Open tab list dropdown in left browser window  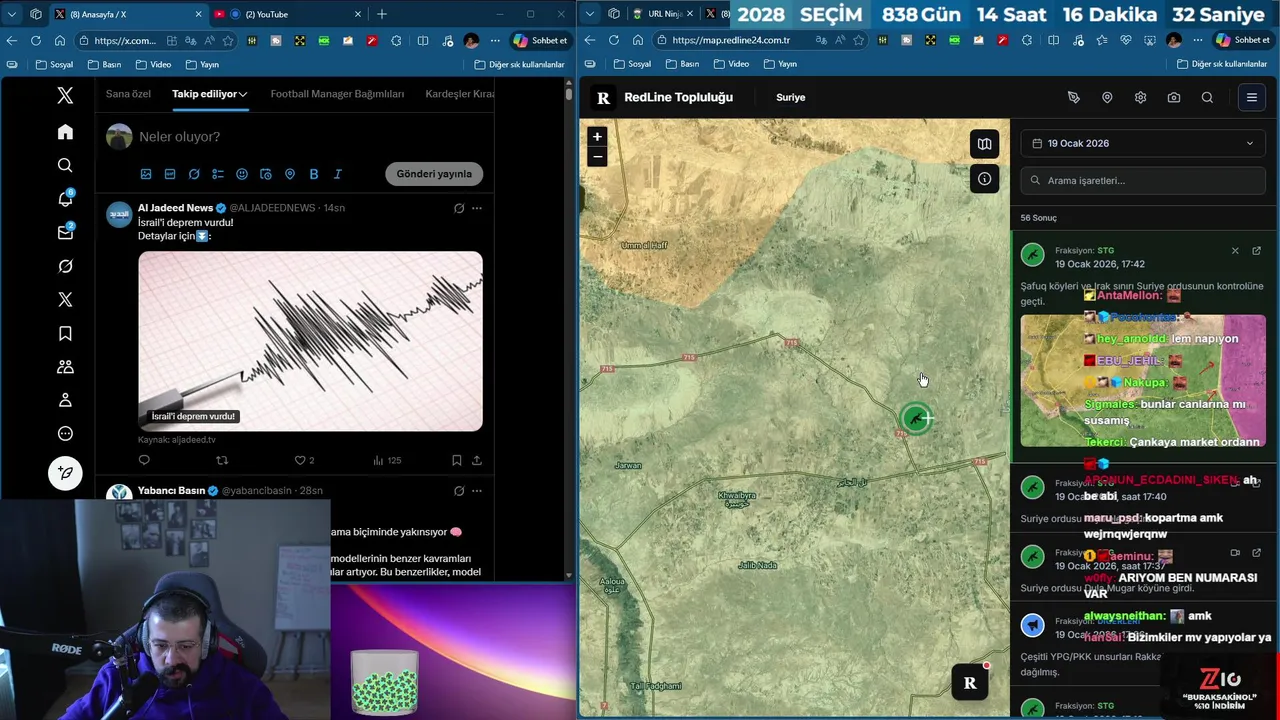pos(12,14)
